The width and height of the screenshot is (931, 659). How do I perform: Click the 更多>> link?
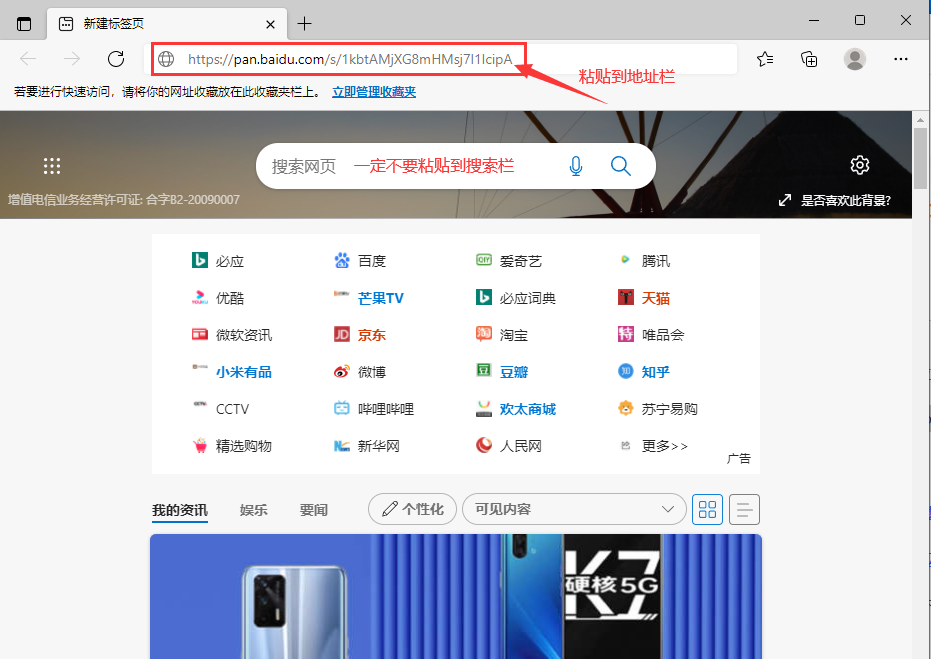(x=654, y=446)
